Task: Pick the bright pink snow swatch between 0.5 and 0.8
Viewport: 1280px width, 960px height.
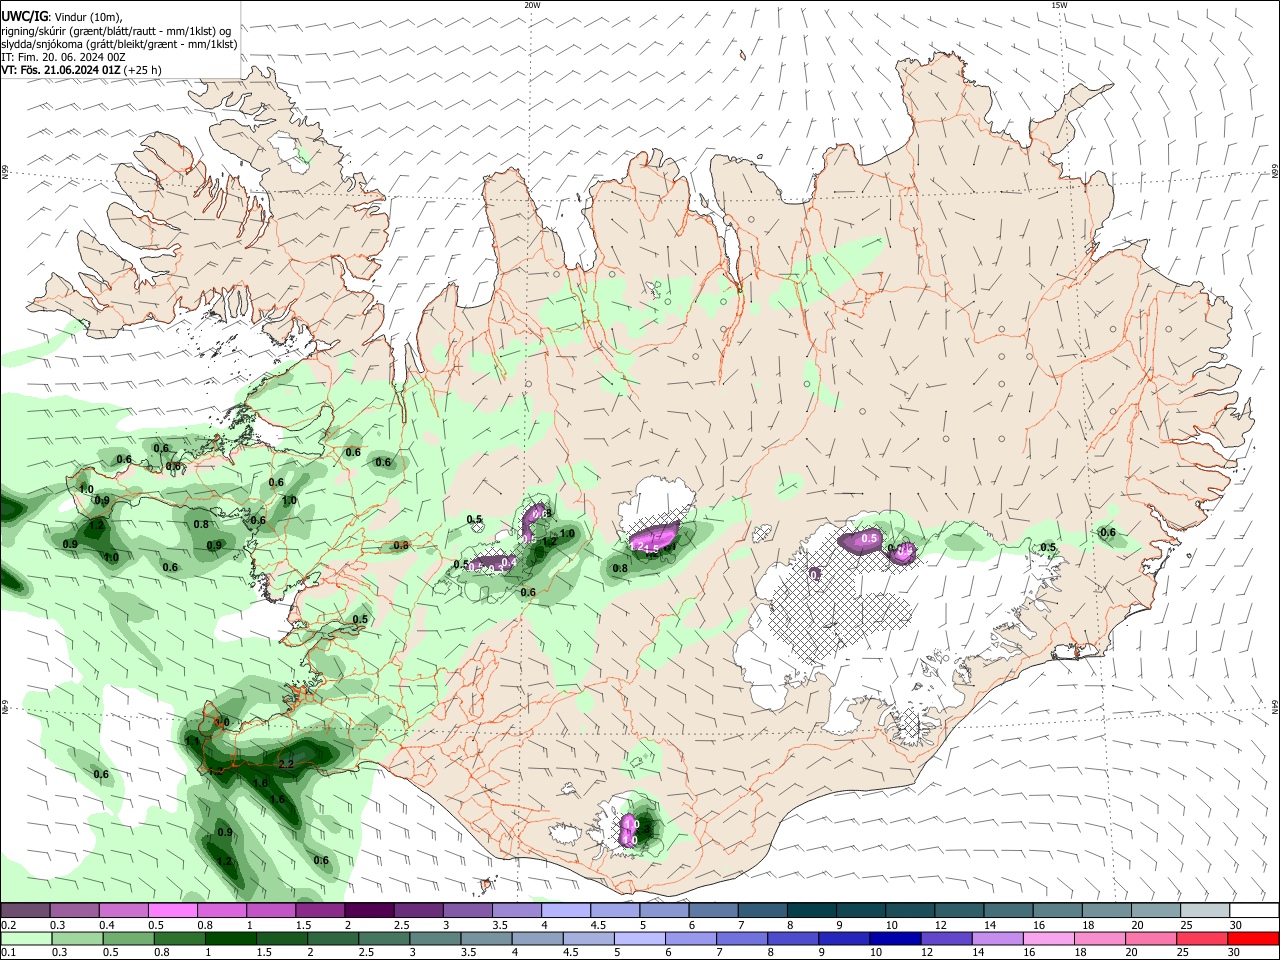Action: 172,911
